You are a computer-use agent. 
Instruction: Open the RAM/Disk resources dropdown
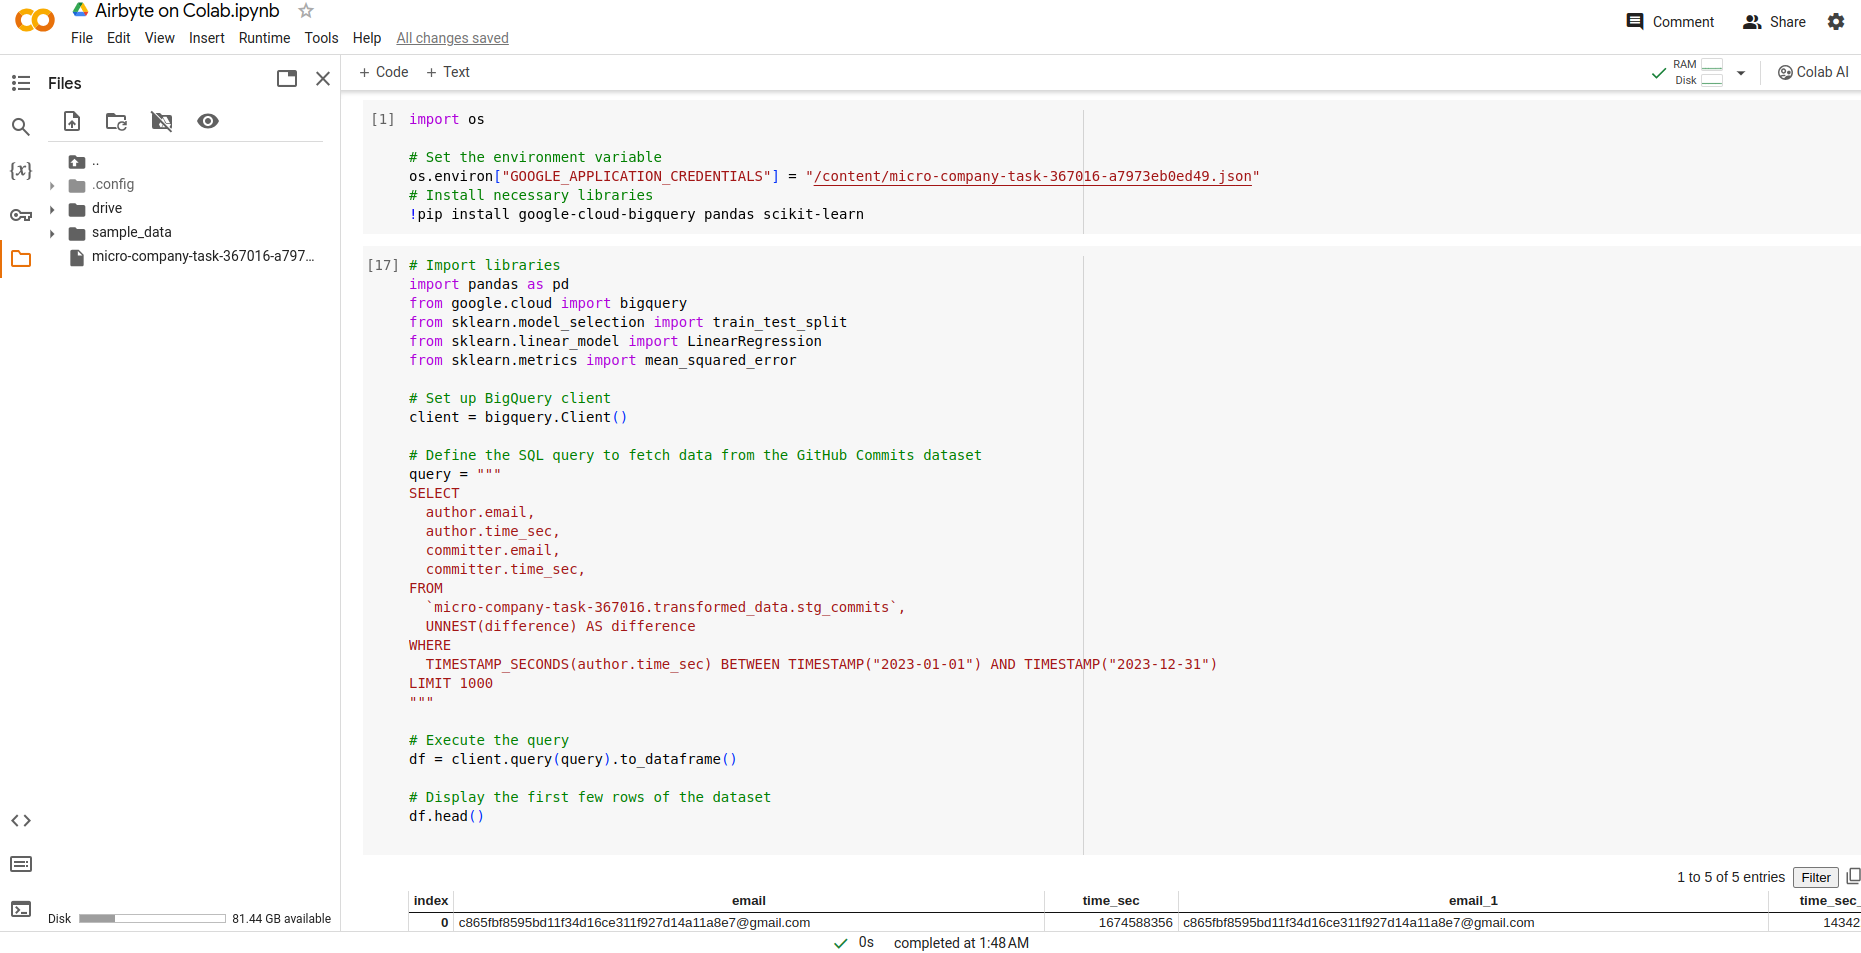coord(1741,72)
